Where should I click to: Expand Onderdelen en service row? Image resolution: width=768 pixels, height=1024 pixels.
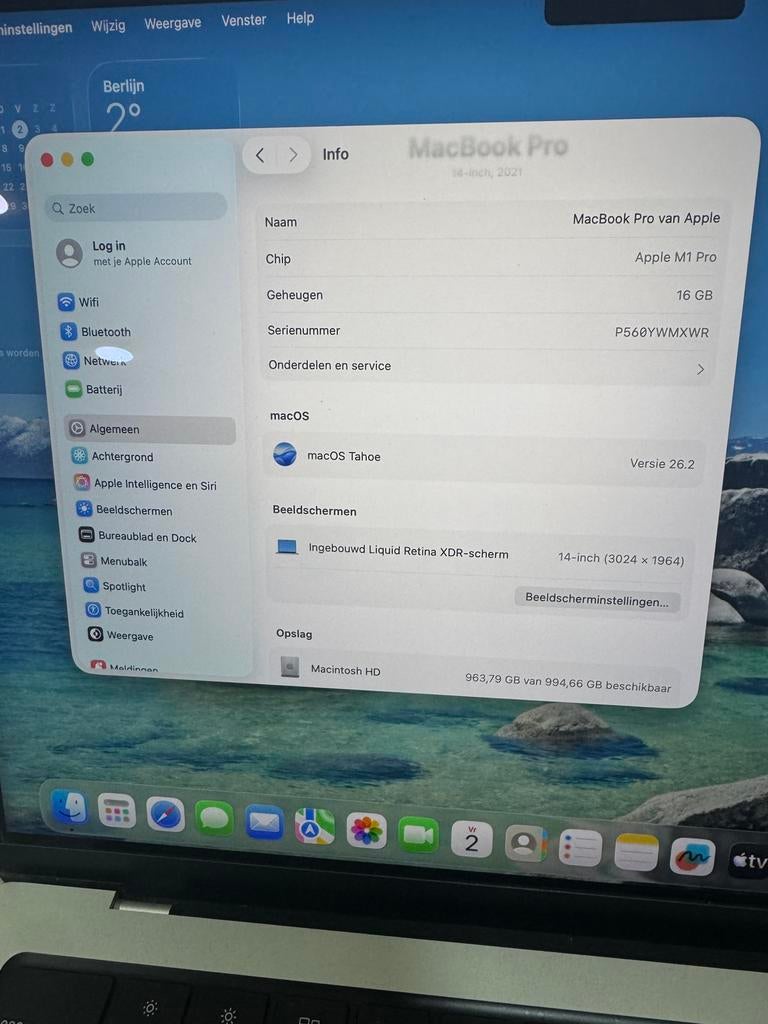[x=488, y=366]
